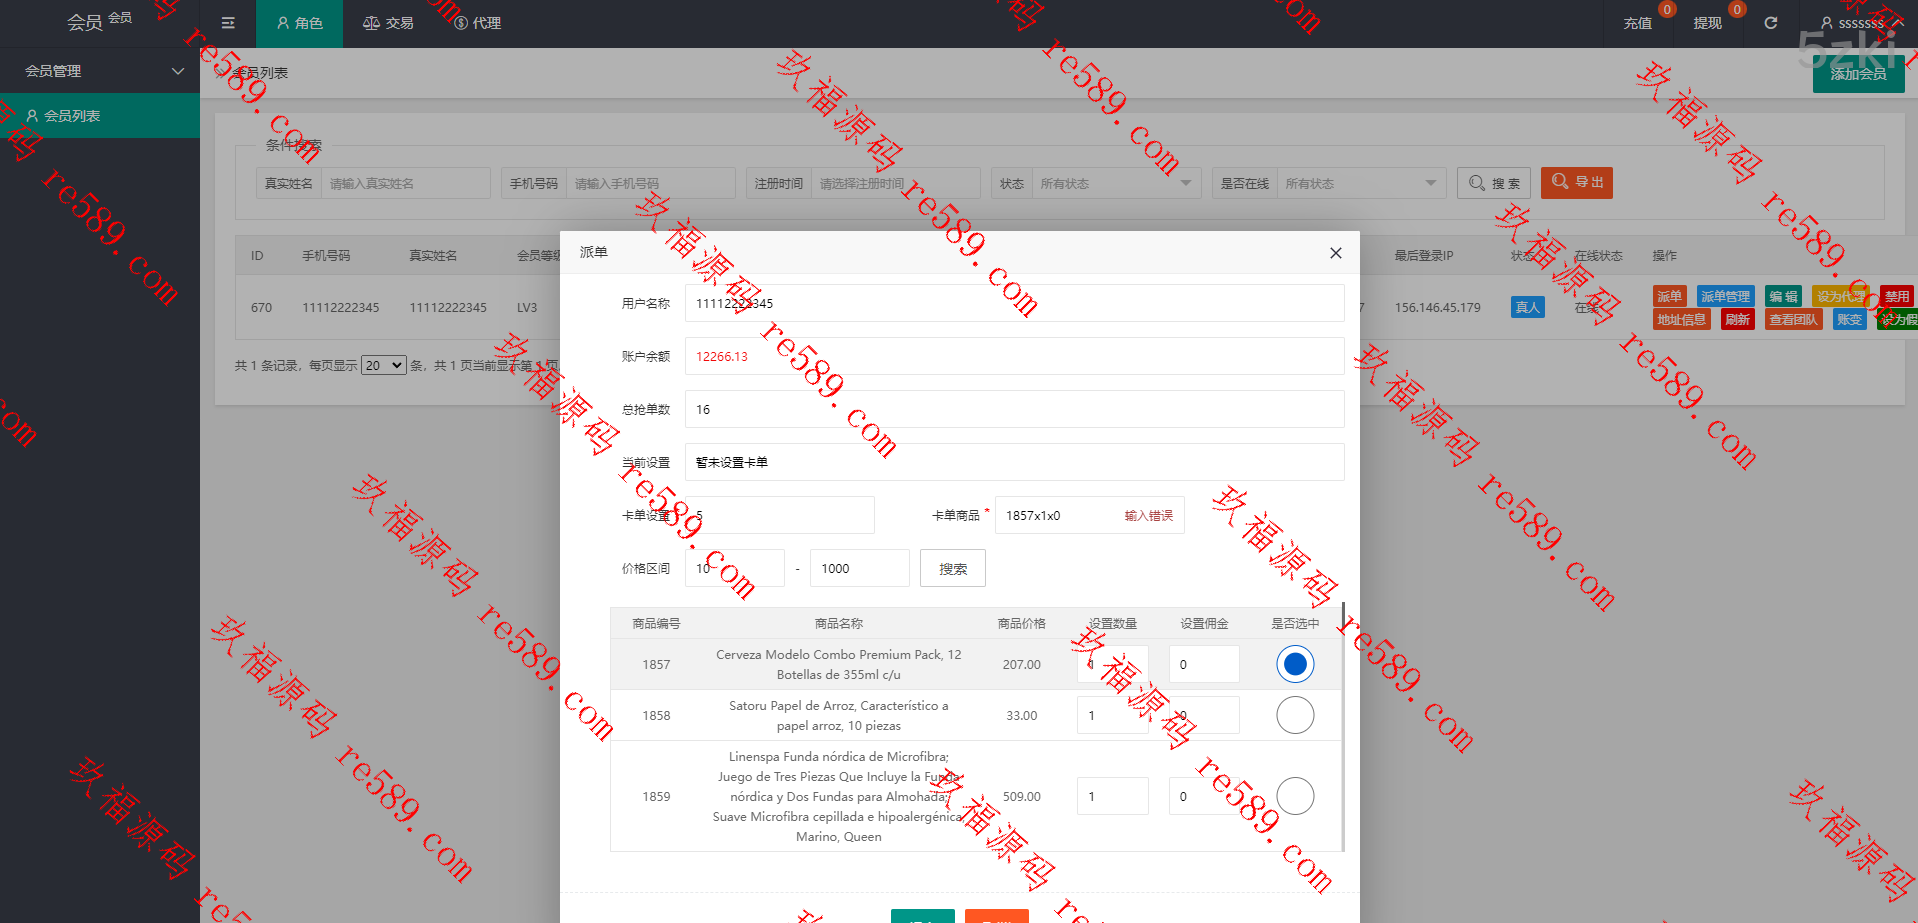Select radio button for product 1859
Viewport: 1918px width, 923px height.
tap(1295, 796)
